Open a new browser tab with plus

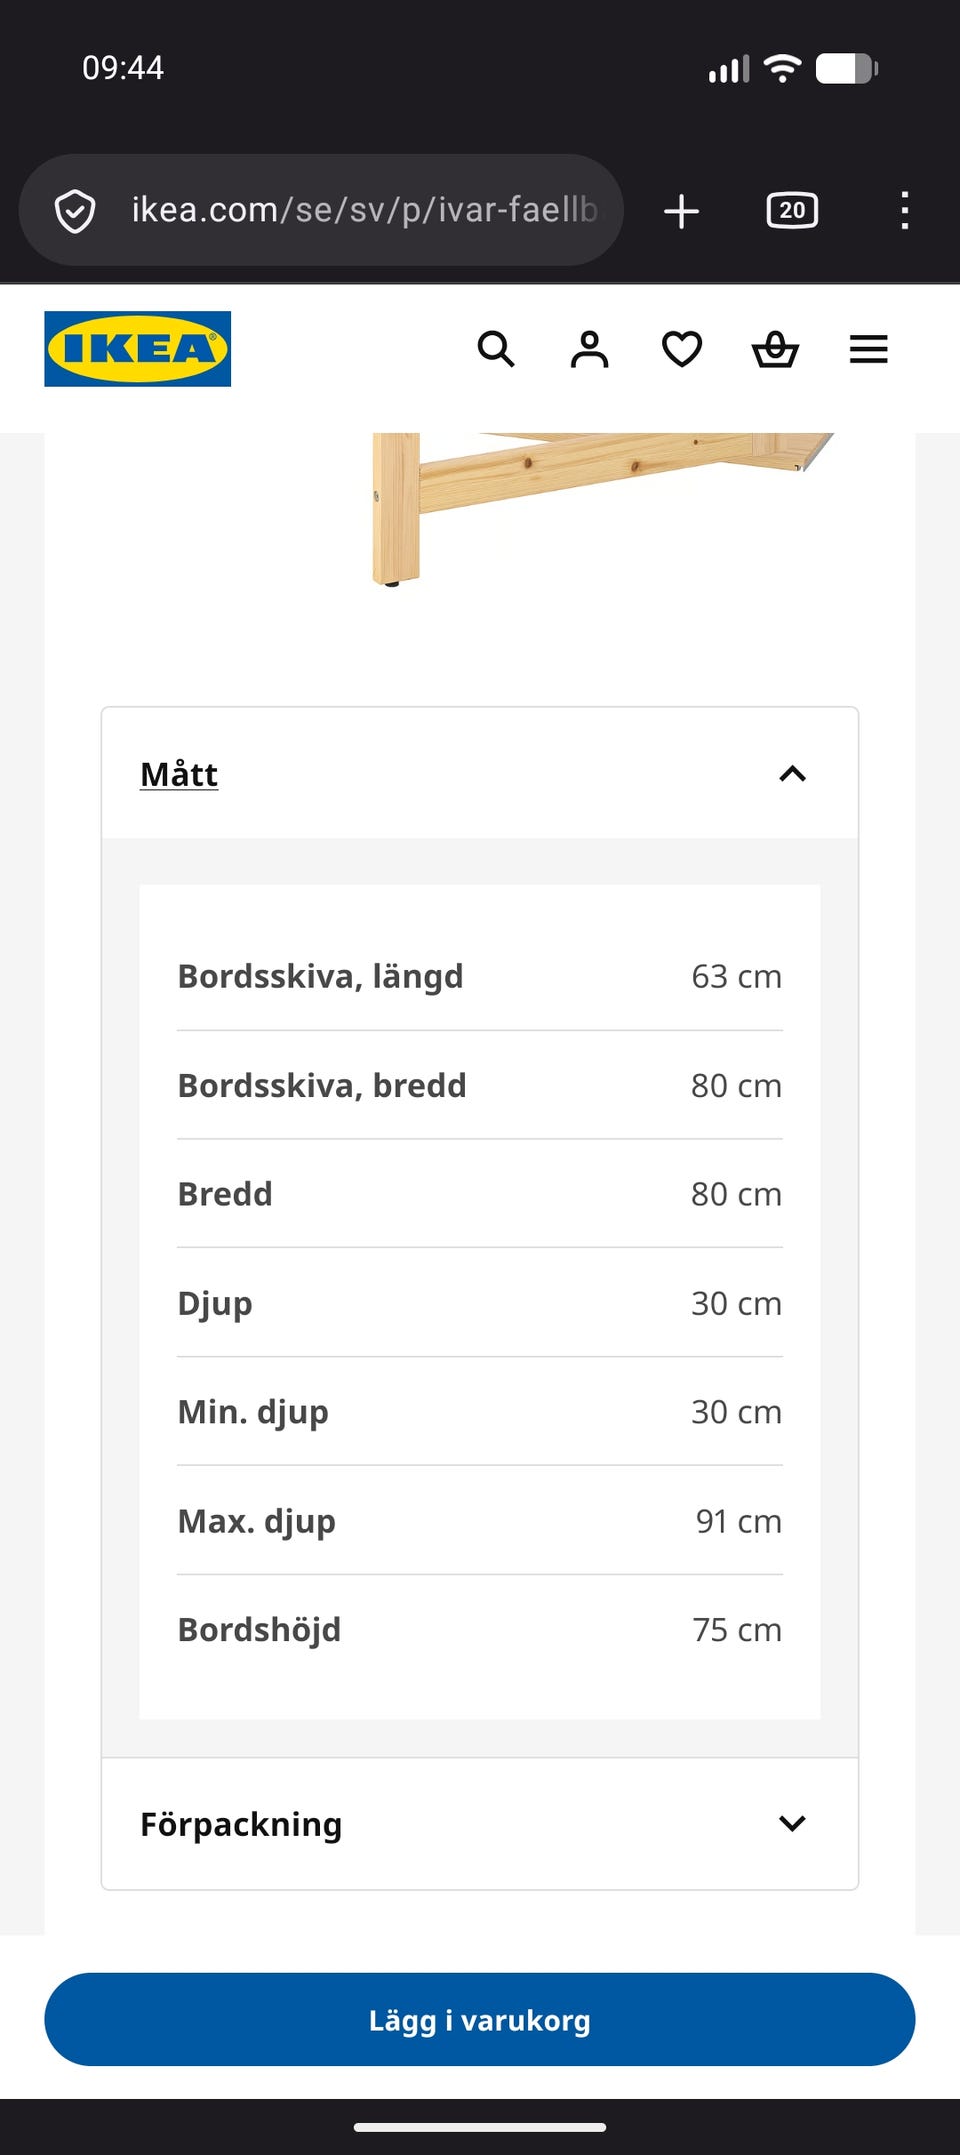coord(681,211)
